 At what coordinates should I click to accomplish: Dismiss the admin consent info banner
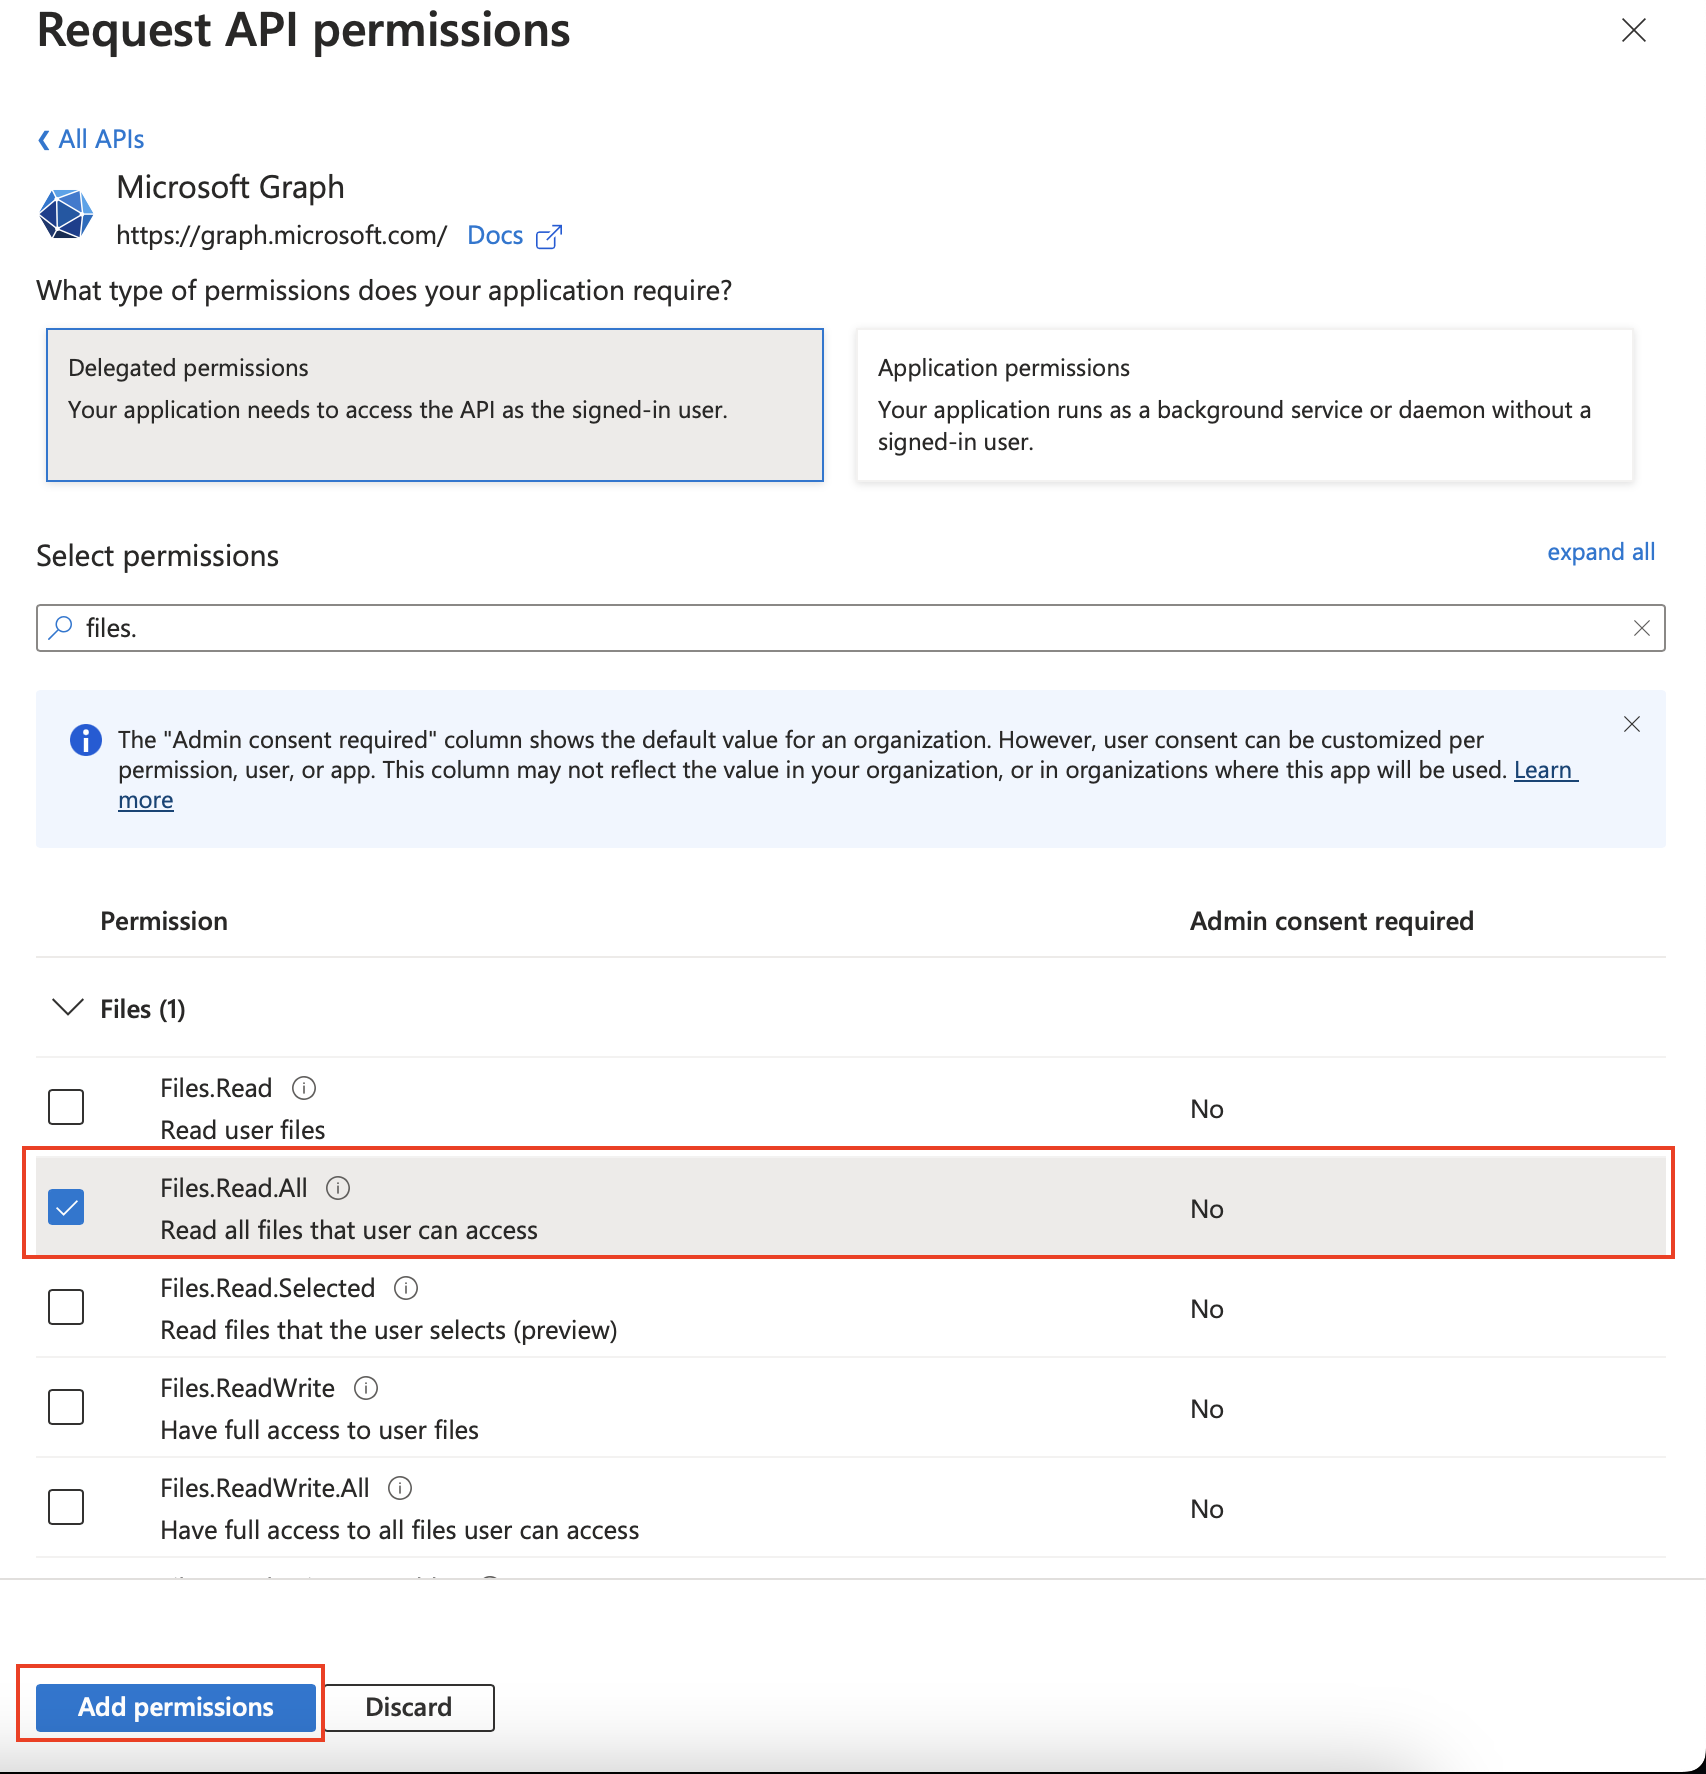pos(1631,724)
